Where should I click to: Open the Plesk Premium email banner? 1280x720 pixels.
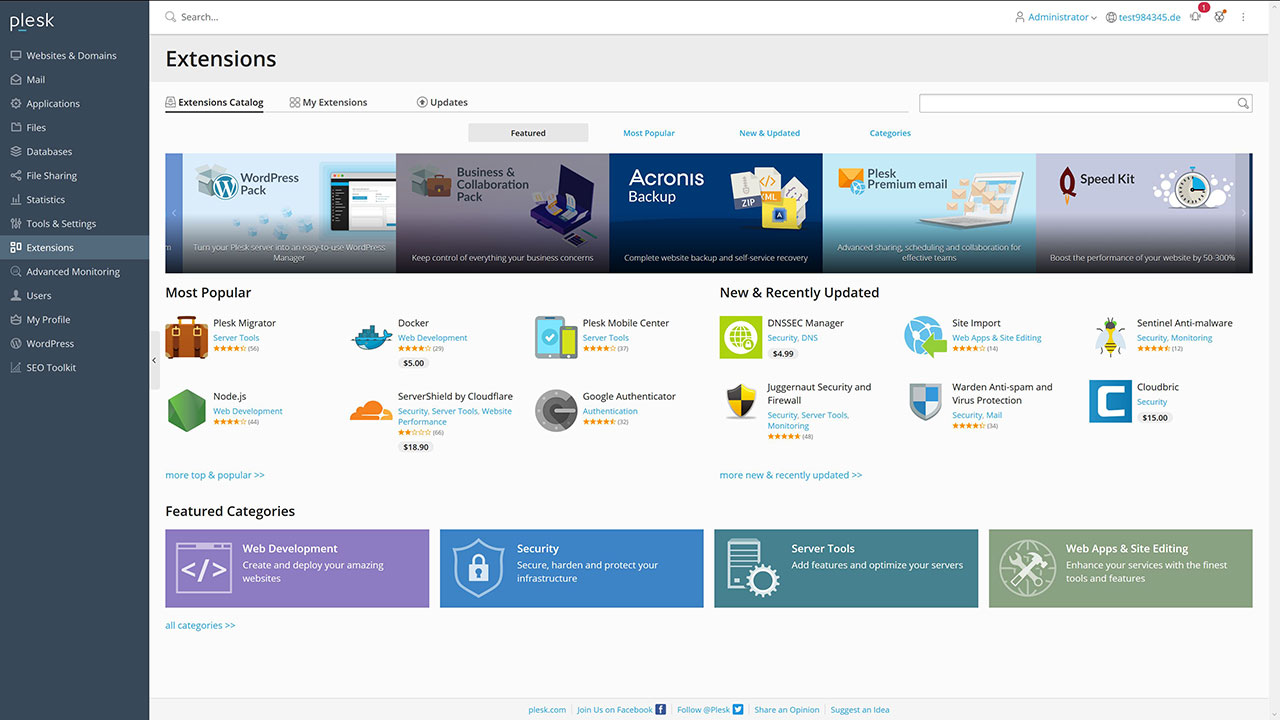click(929, 213)
